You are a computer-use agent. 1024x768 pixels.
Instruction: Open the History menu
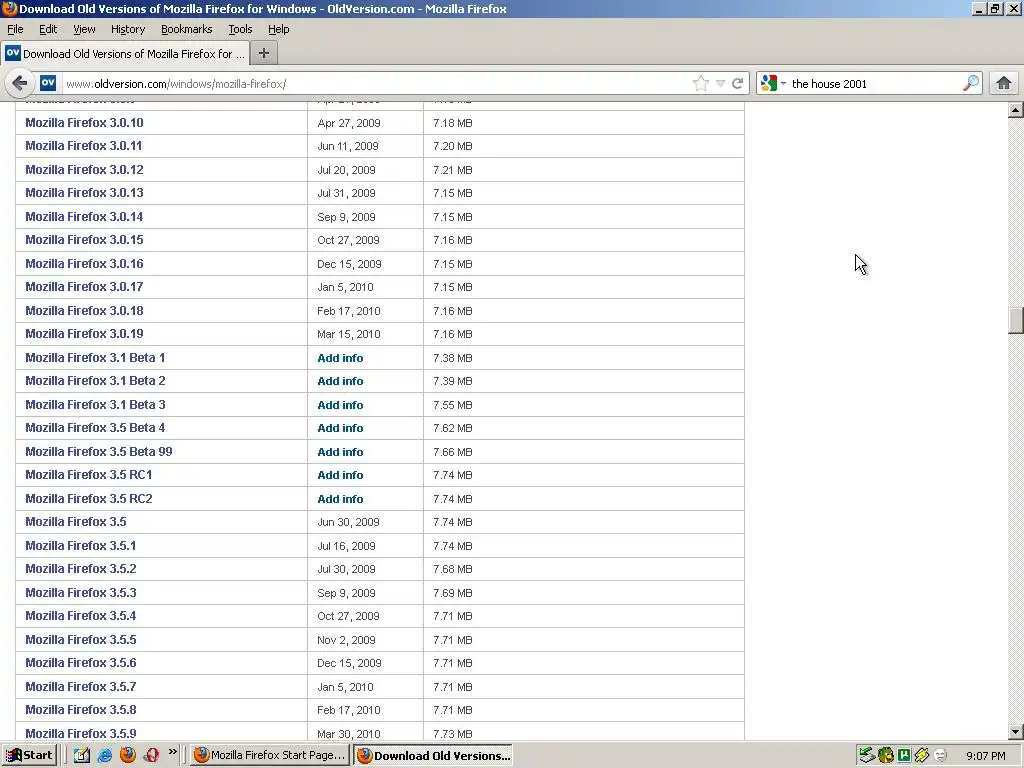tap(128, 29)
